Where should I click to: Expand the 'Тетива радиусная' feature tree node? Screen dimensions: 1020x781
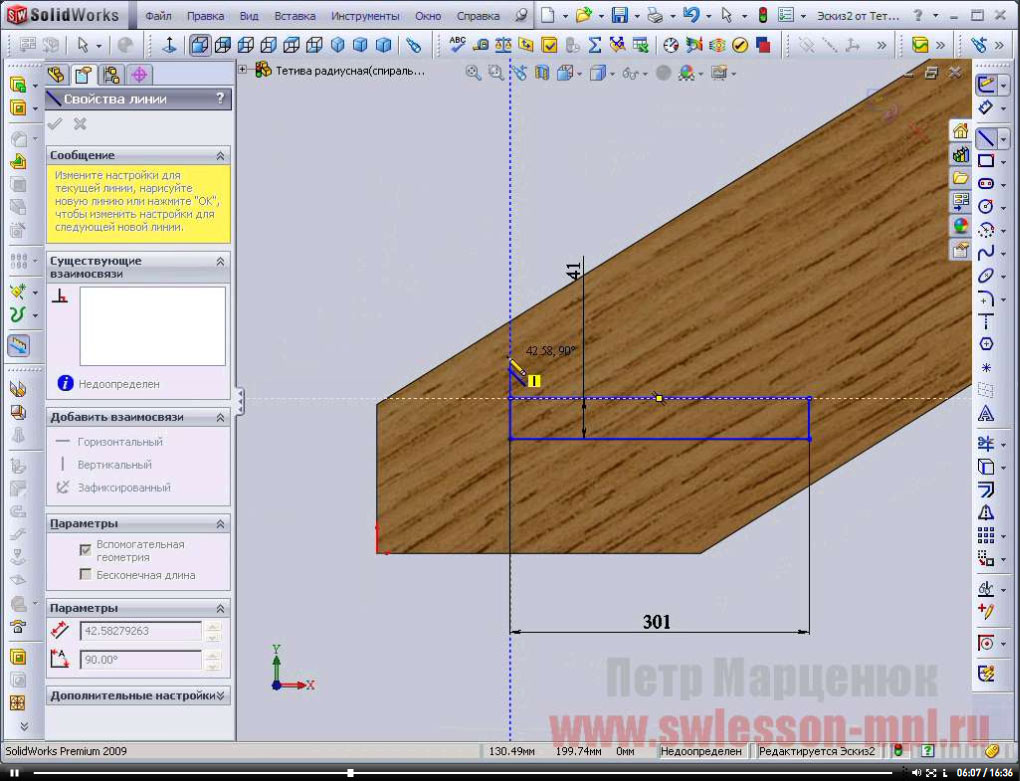pos(243,70)
